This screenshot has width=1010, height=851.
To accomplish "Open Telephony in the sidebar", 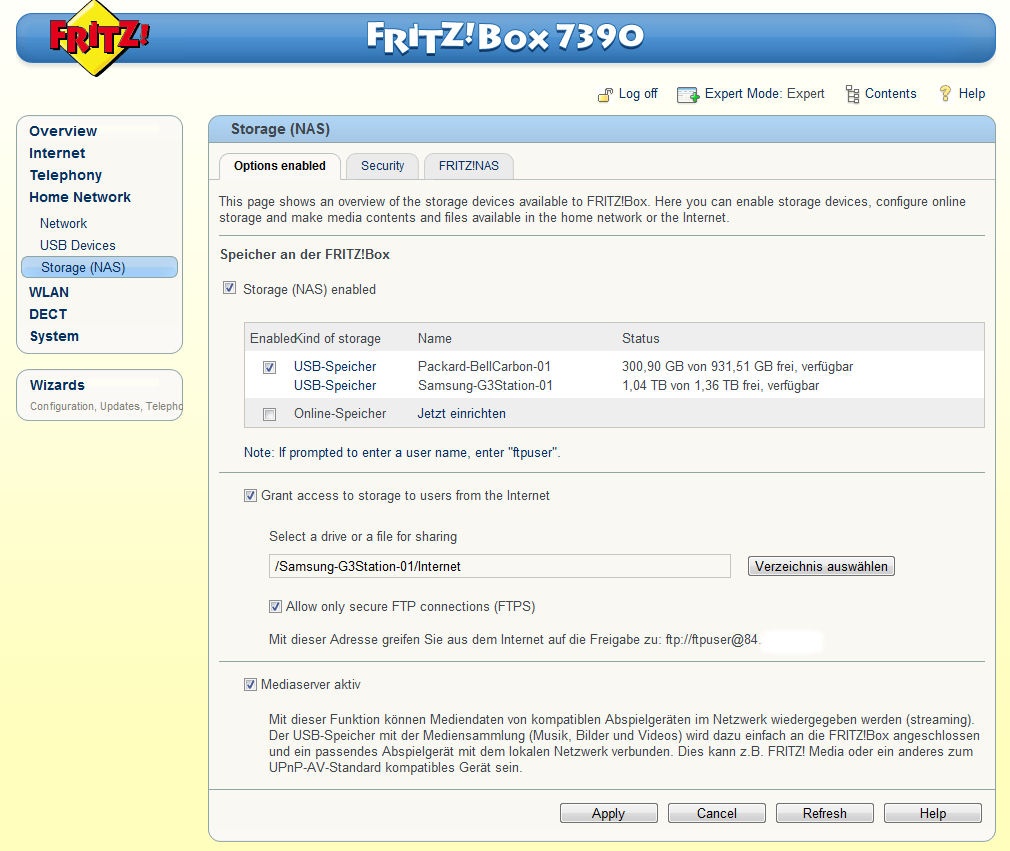I will click(x=66, y=175).
